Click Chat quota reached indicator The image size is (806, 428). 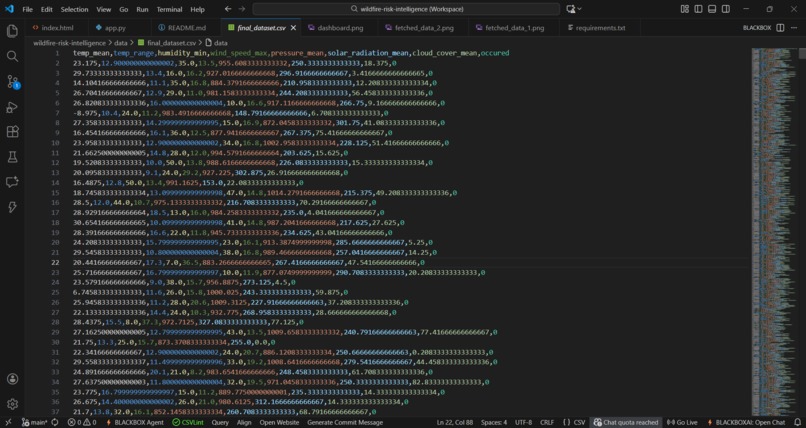click(x=626, y=422)
